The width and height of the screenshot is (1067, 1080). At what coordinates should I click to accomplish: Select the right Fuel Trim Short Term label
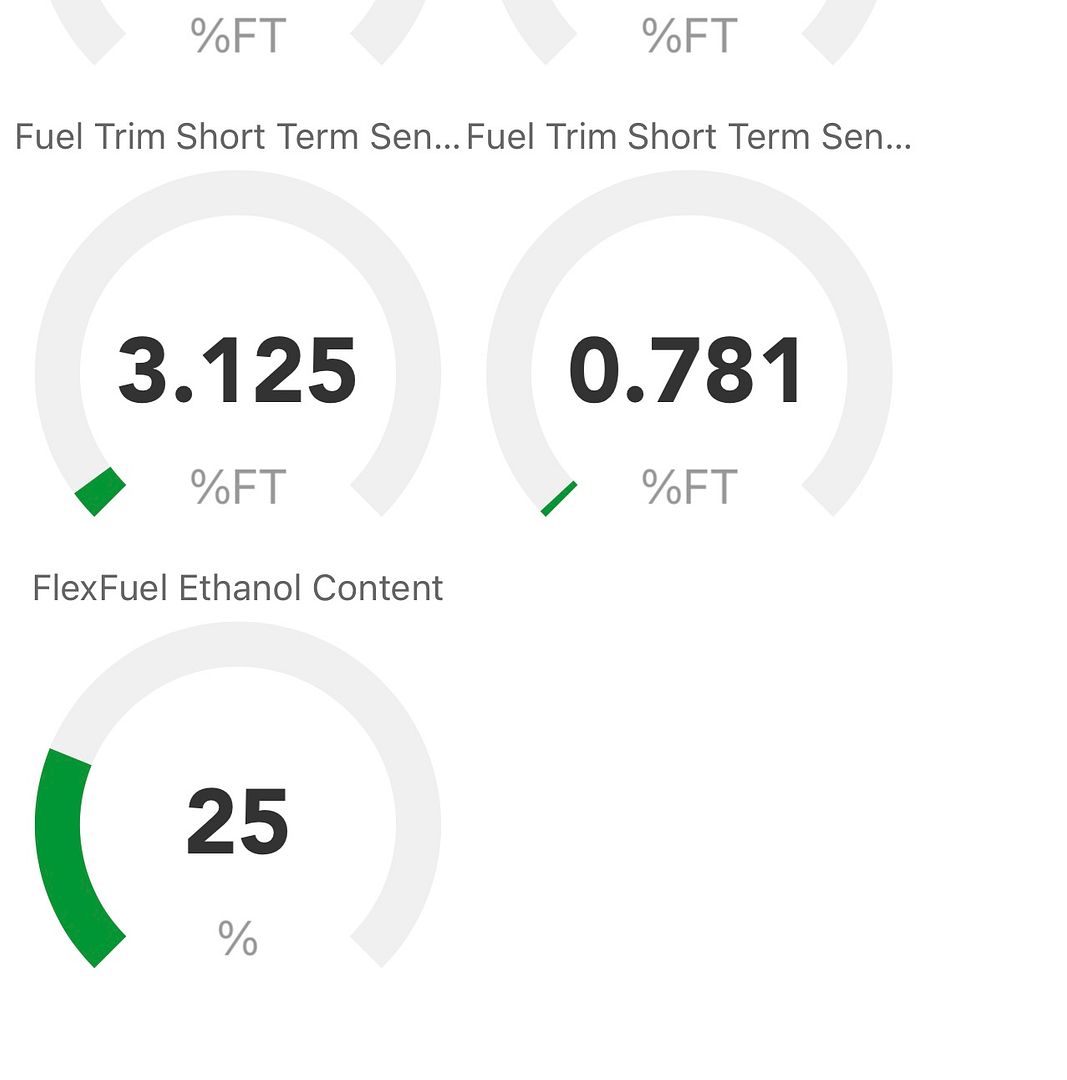(689, 136)
